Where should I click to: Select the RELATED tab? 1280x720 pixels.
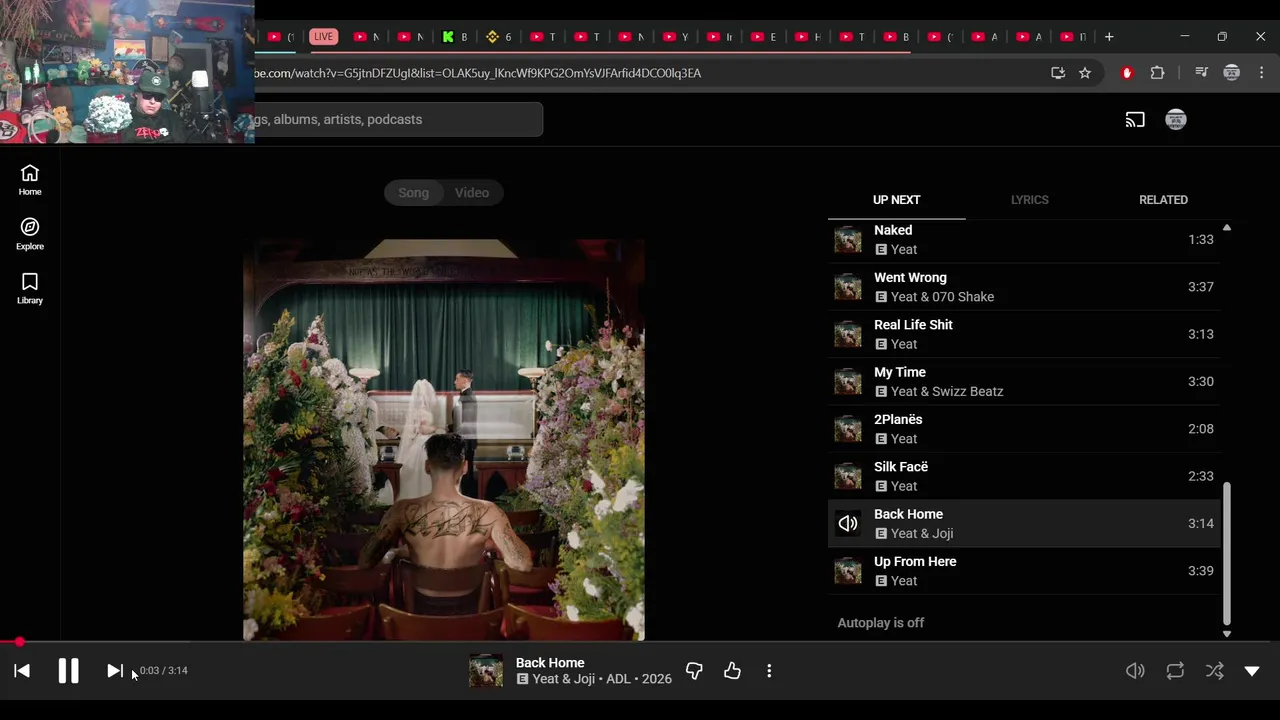(1163, 200)
